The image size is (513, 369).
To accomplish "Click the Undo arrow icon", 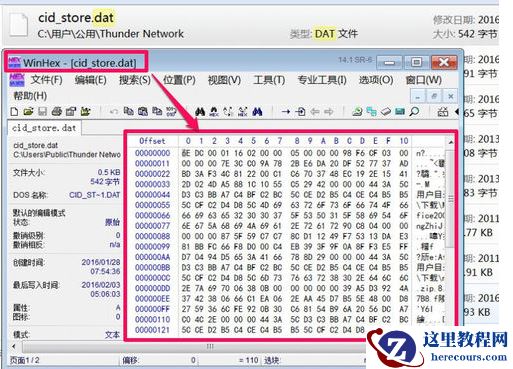I will (x=114, y=112).
